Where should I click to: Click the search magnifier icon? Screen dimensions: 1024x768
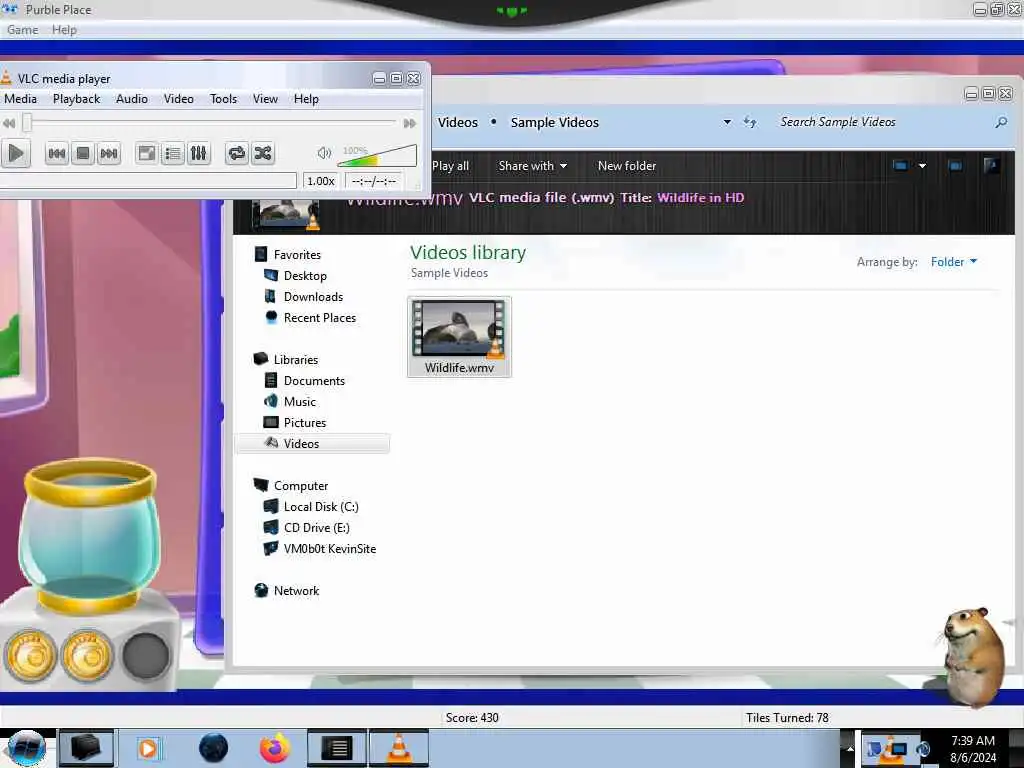(x=1000, y=122)
